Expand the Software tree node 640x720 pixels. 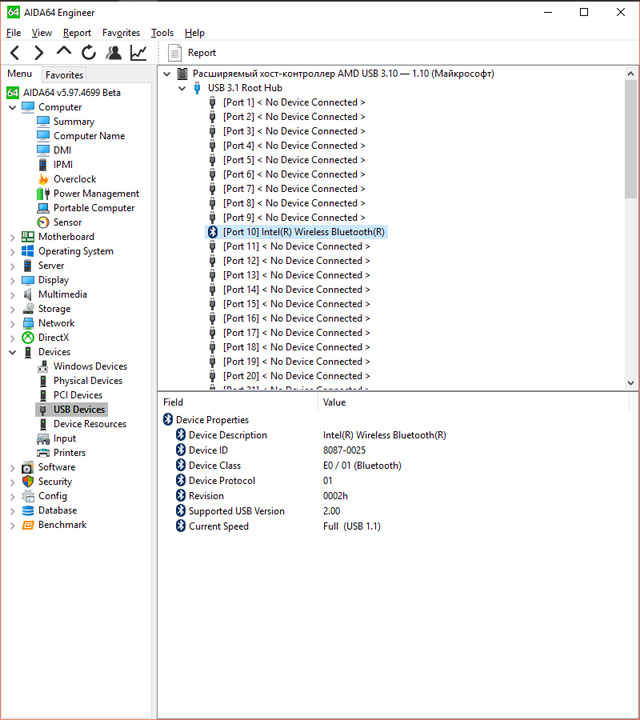[12, 468]
